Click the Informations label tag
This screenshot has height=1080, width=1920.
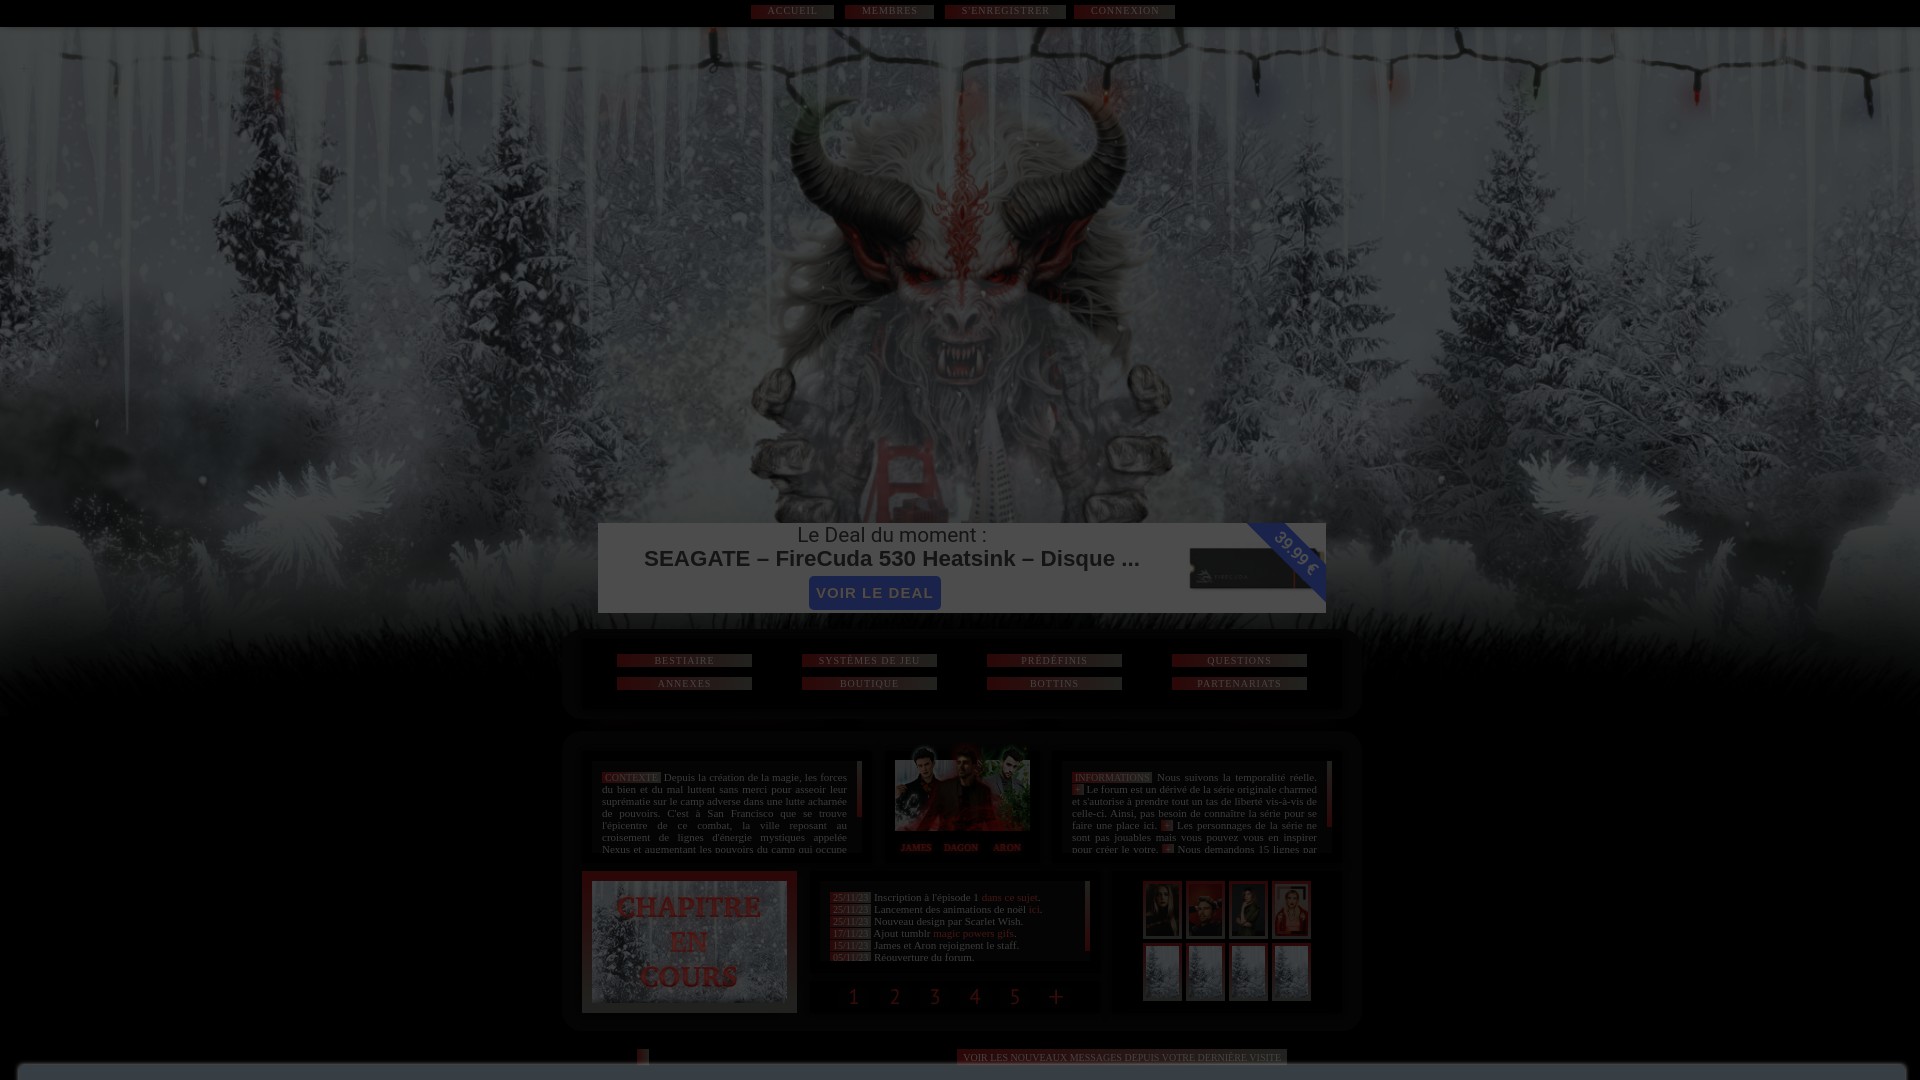click(1112, 778)
